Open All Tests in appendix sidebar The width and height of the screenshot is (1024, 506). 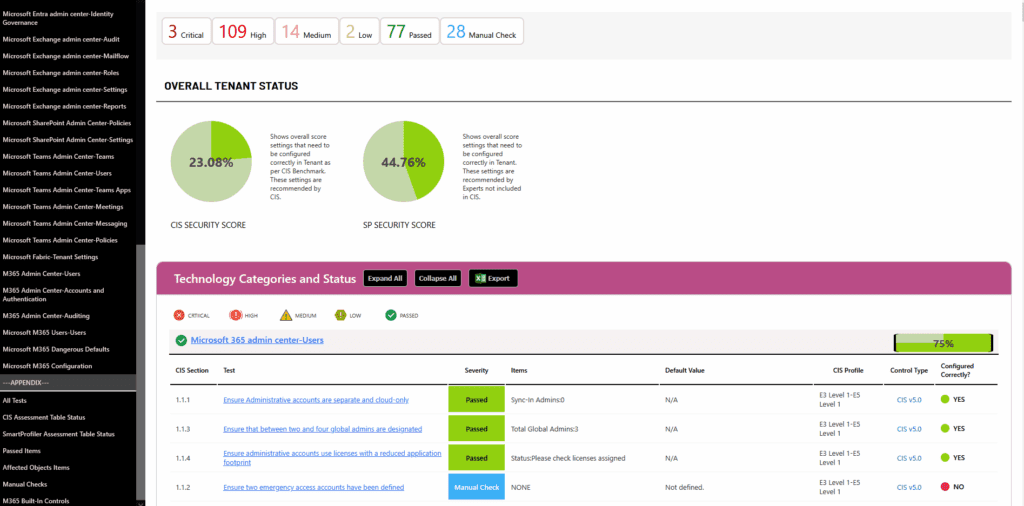[14, 401]
